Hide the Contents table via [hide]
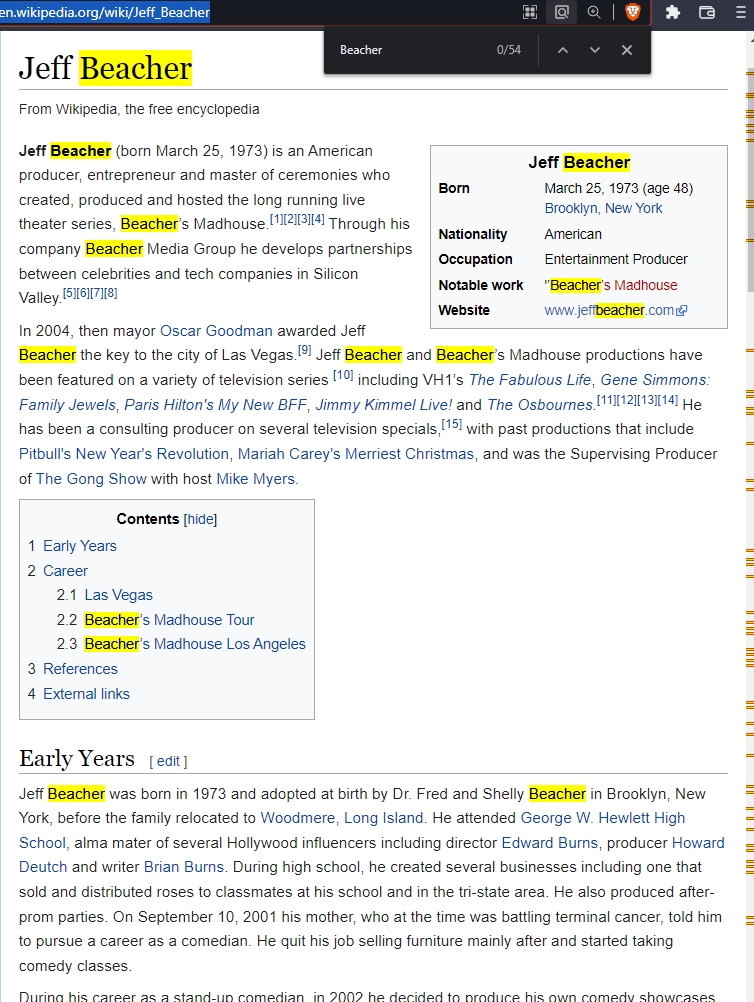This screenshot has height=1002, width=754. tap(200, 519)
